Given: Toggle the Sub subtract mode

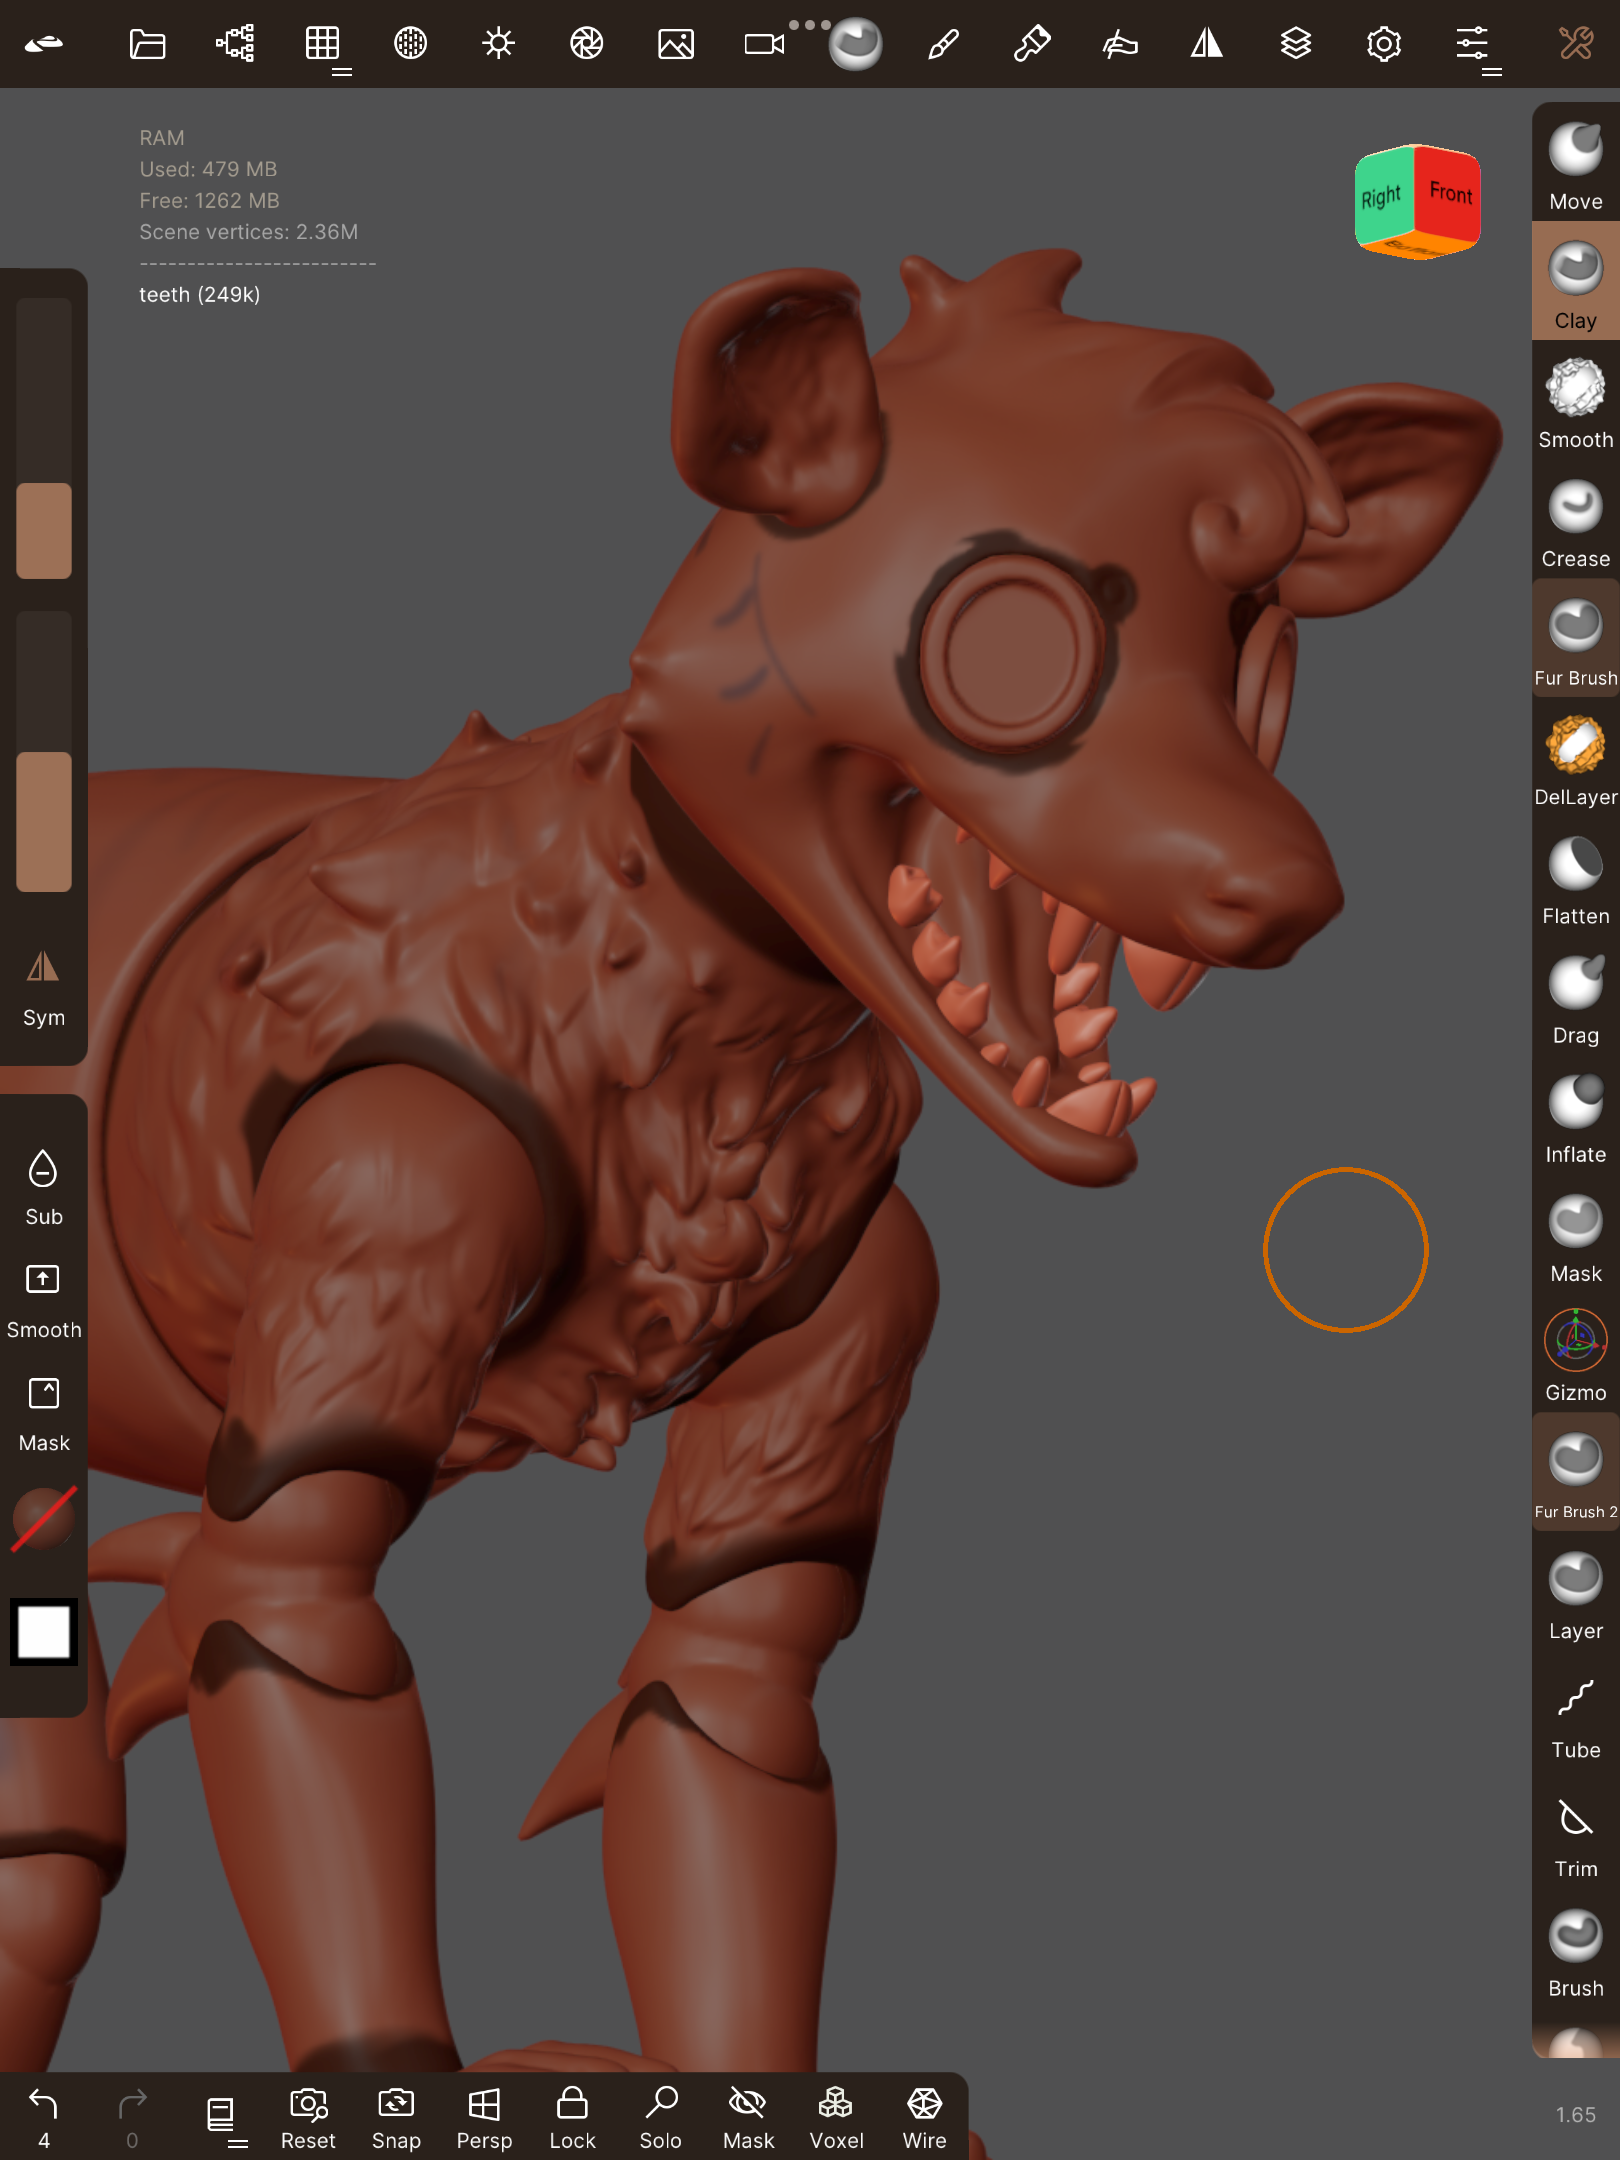Looking at the screenshot, I should 43,1187.
